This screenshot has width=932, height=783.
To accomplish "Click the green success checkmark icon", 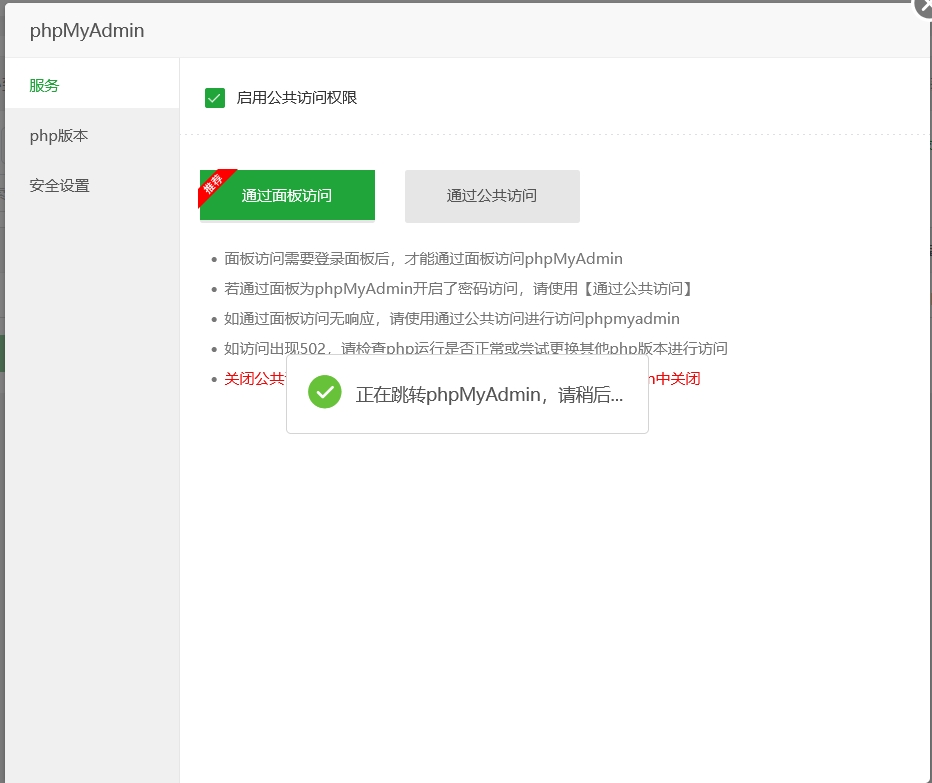I will (325, 392).
